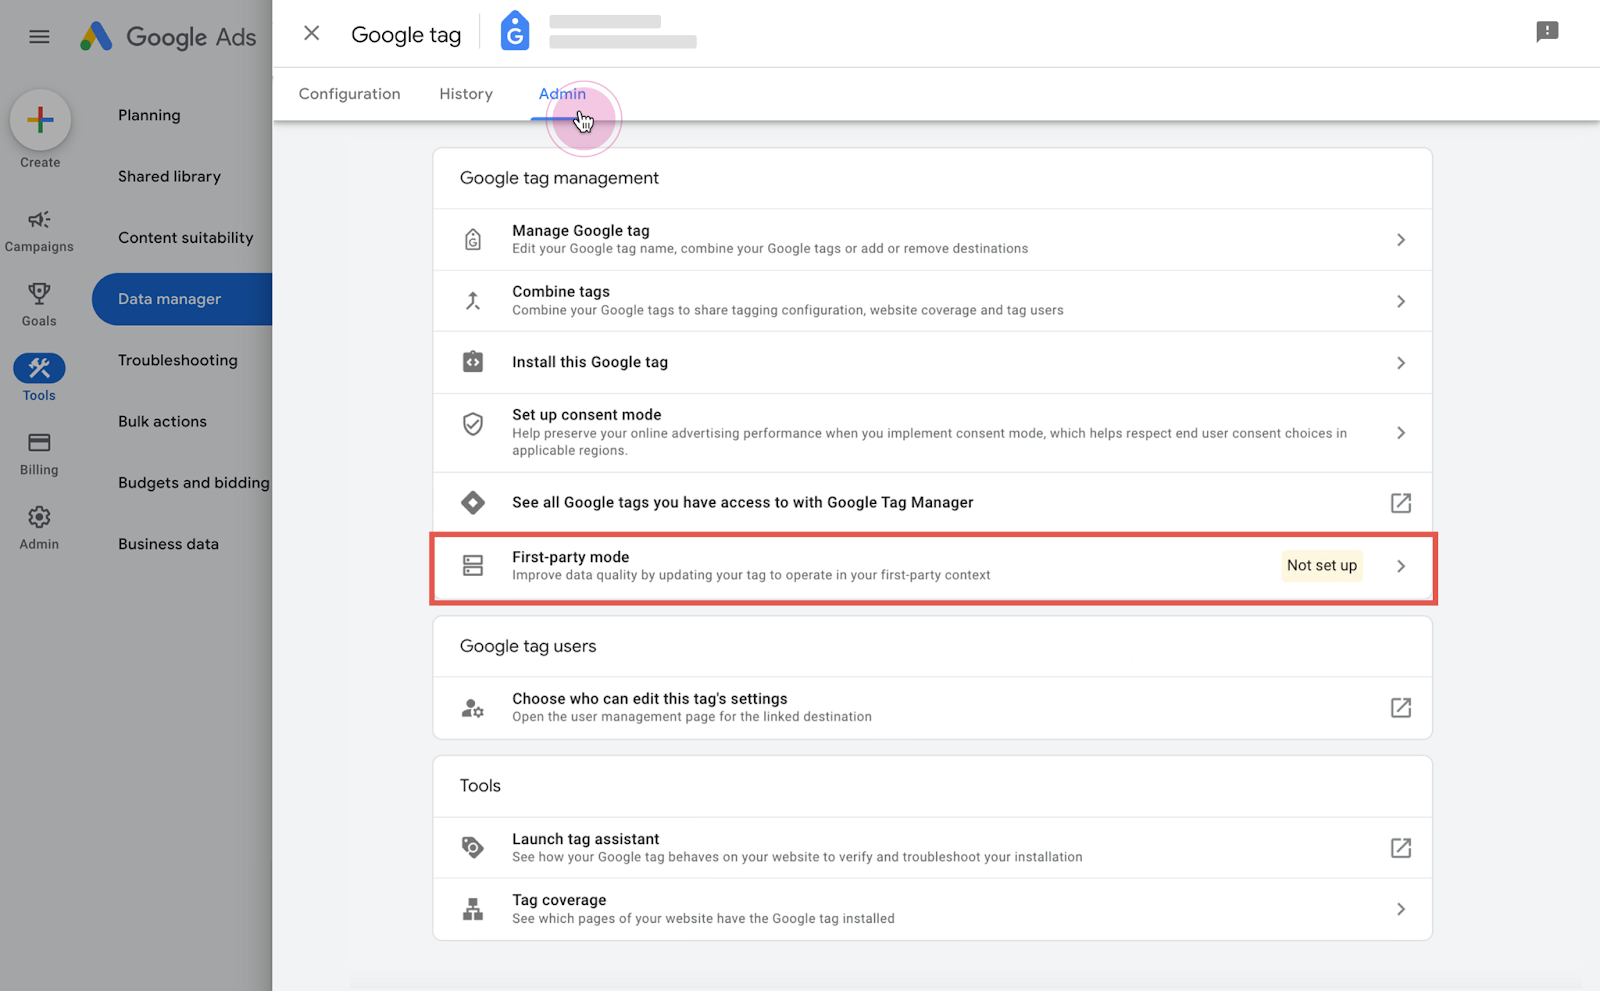Expand Tag coverage chevron
Screen dimensions: 1600x991
(1400, 909)
